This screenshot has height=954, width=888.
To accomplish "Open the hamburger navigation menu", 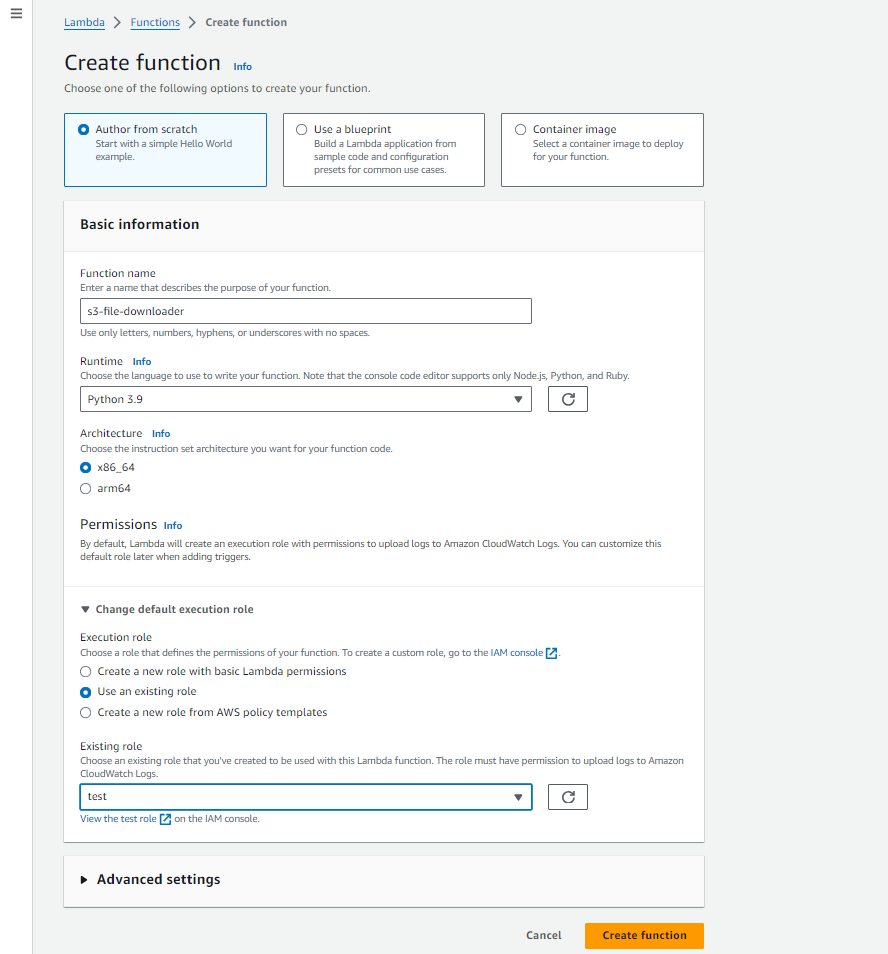I will coord(16,13).
